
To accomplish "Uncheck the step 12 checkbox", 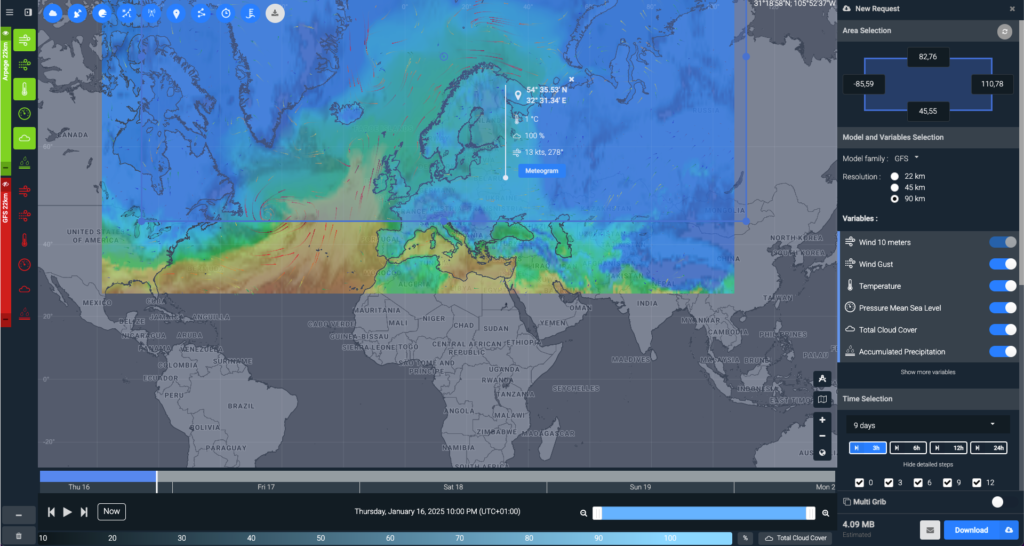I will click(977, 483).
